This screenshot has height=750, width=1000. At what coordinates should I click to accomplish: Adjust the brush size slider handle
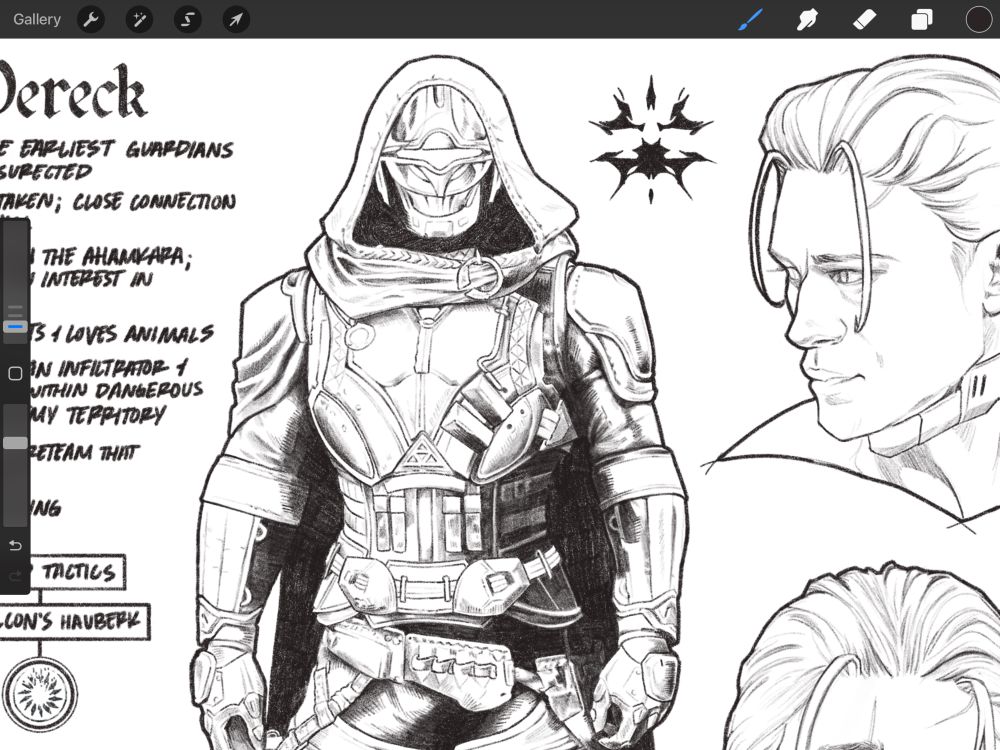click(x=15, y=327)
